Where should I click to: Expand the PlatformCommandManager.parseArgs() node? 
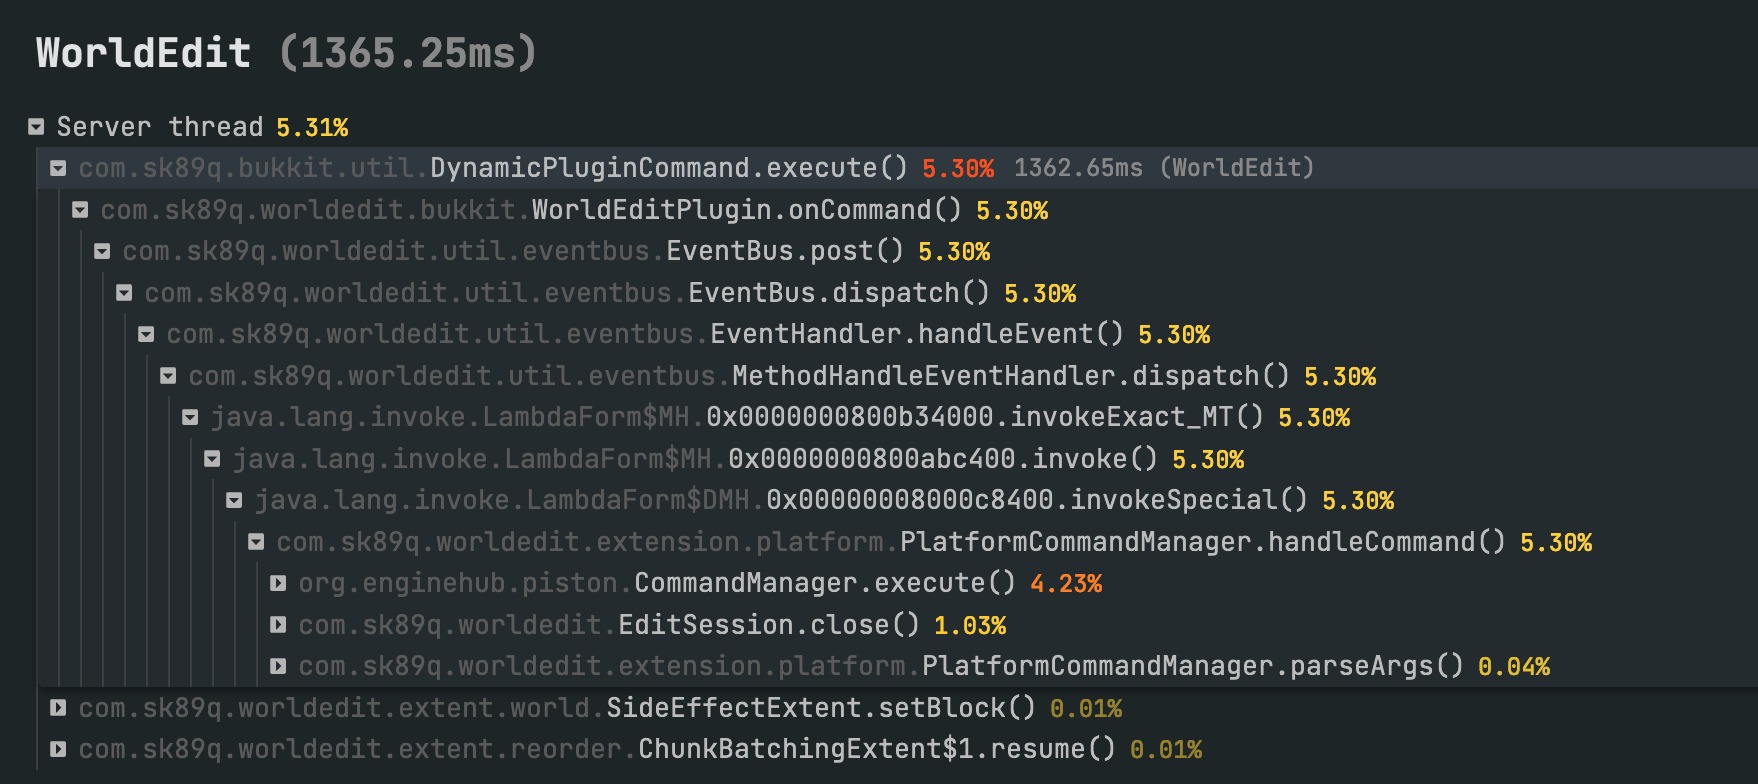point(278,666)
